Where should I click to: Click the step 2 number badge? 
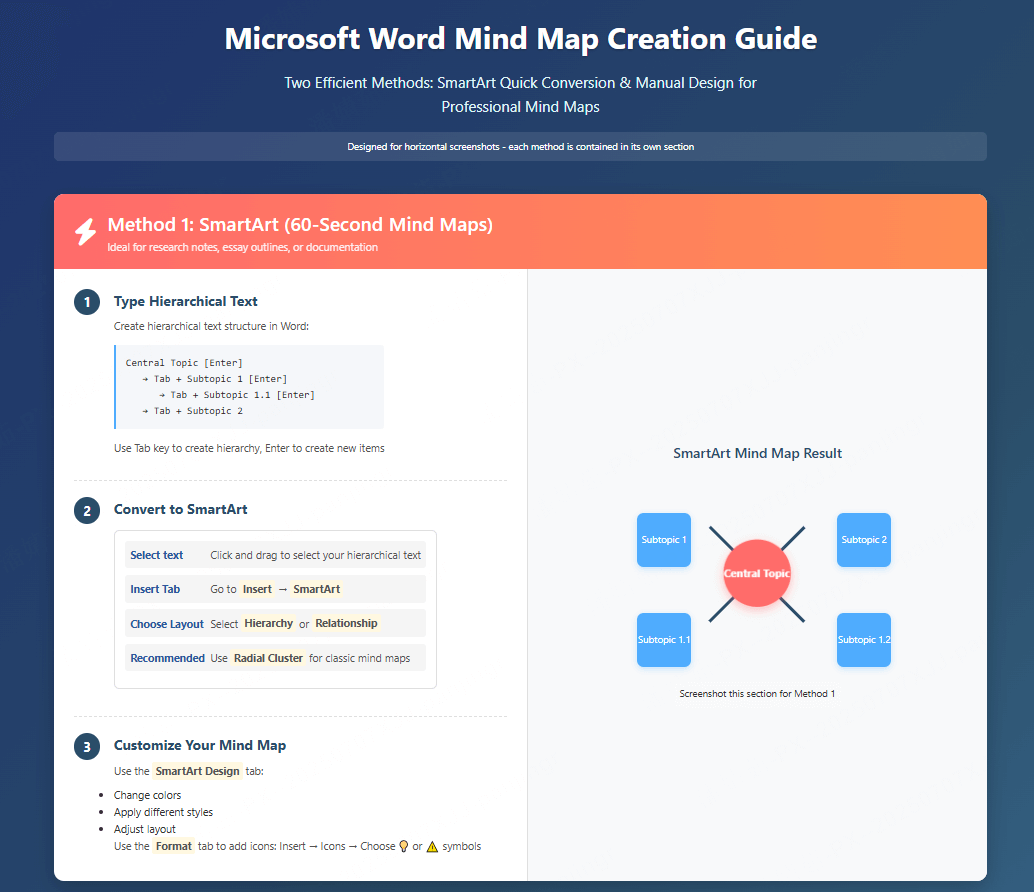(87, 510)
